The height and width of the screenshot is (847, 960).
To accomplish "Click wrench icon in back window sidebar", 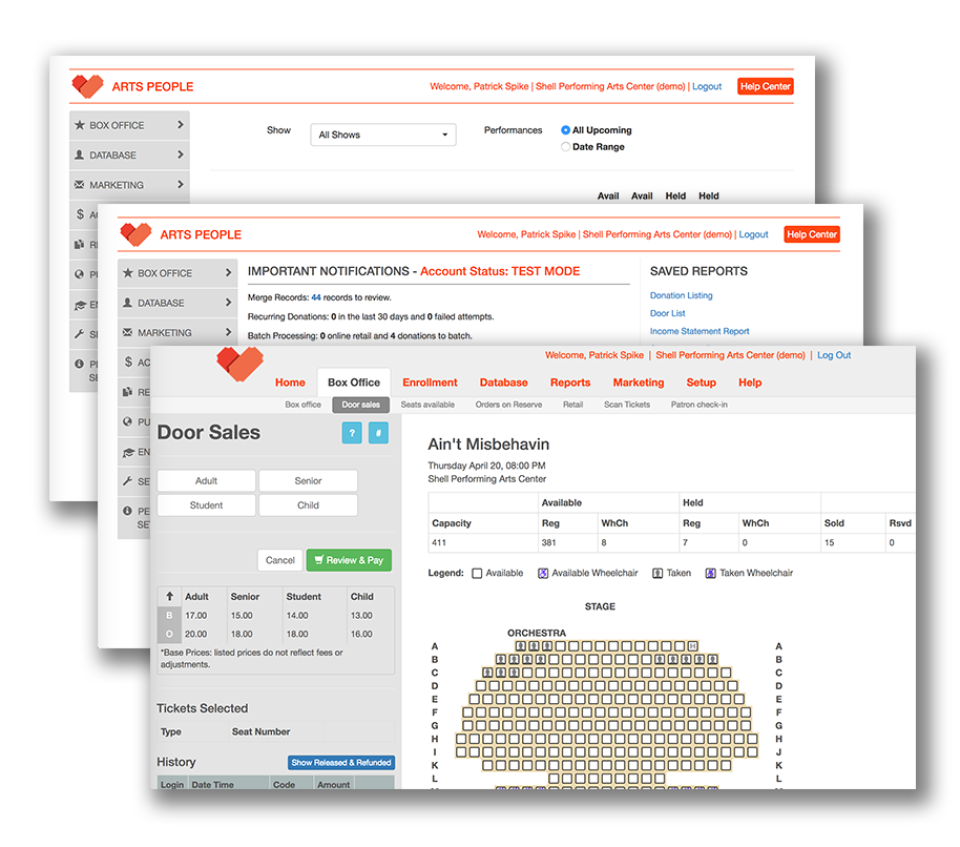I will coord(79,334).
